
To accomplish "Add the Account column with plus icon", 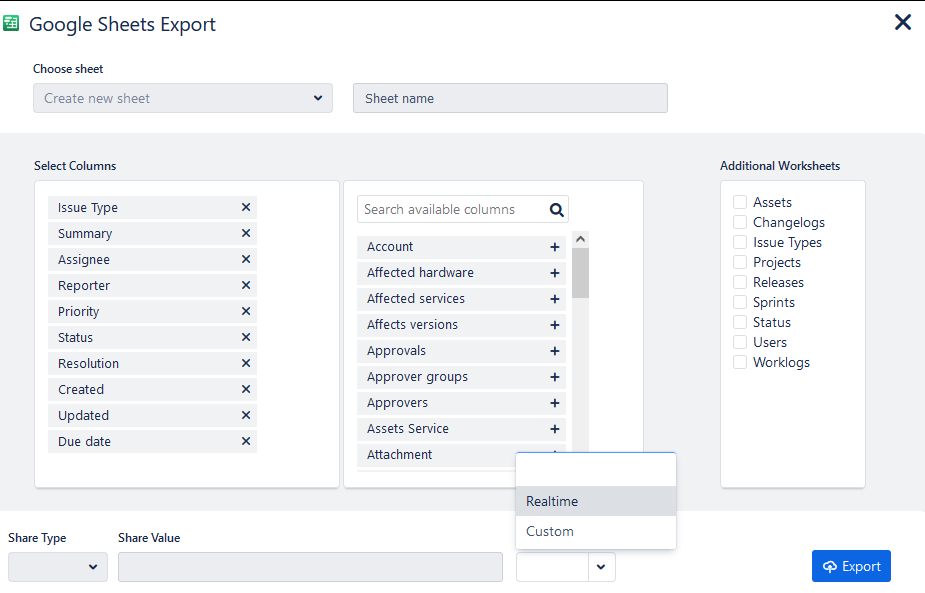I will point(555,247).
